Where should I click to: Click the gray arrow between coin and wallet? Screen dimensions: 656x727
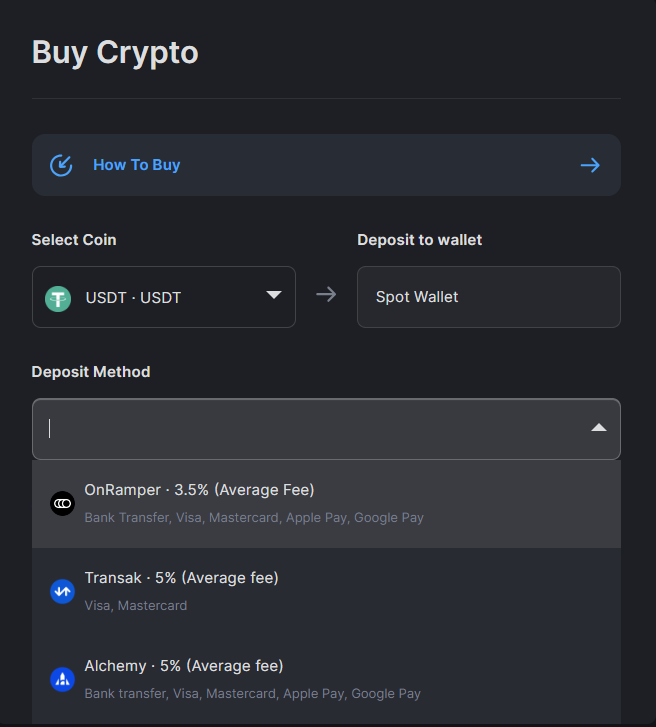tap(326, 294)
